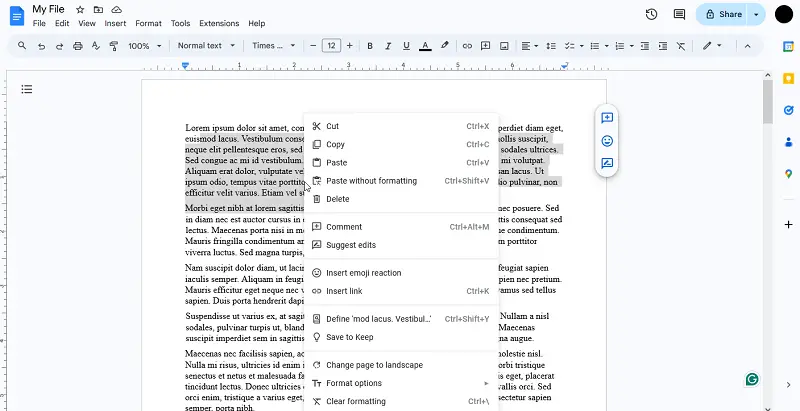Viewport: 800px width, 411px height.
Task: Check the cloud document status icon
Action: tap(116, 10)
